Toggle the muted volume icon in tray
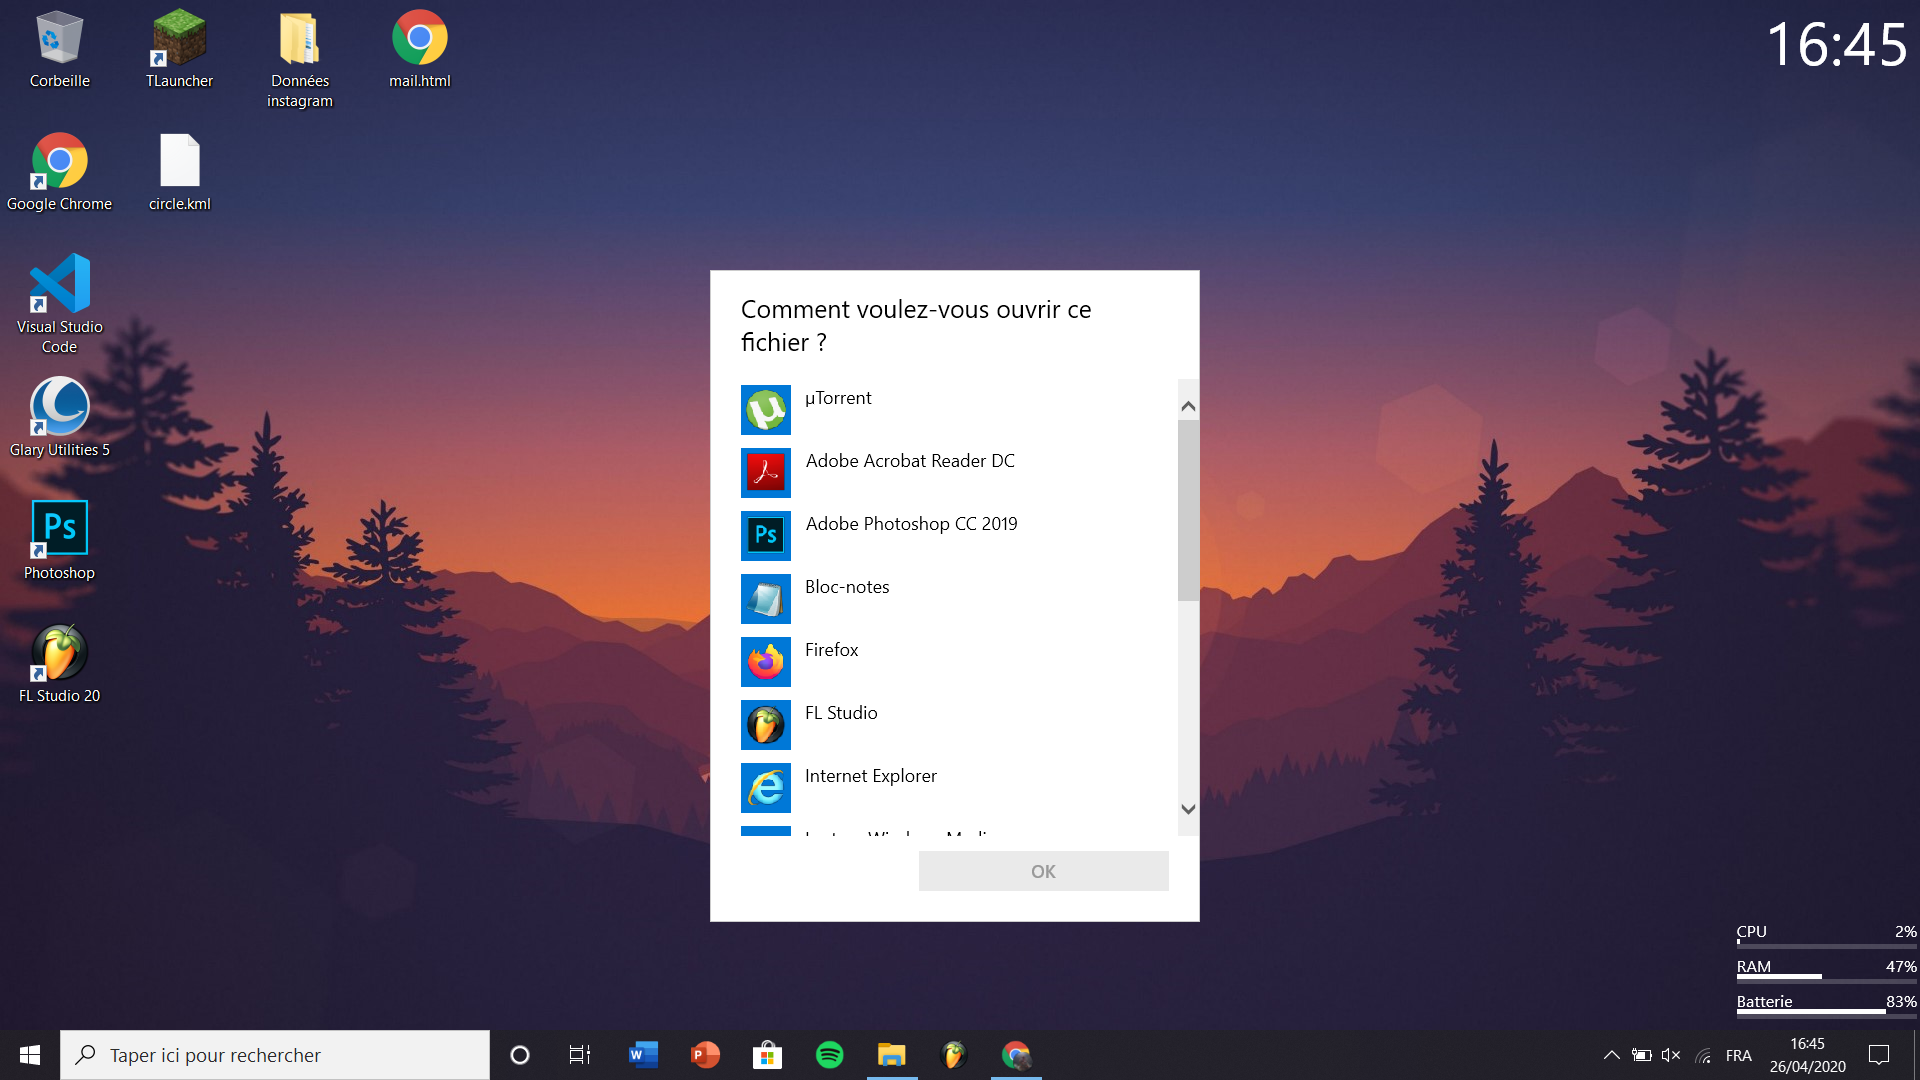 point(1670,1055)
